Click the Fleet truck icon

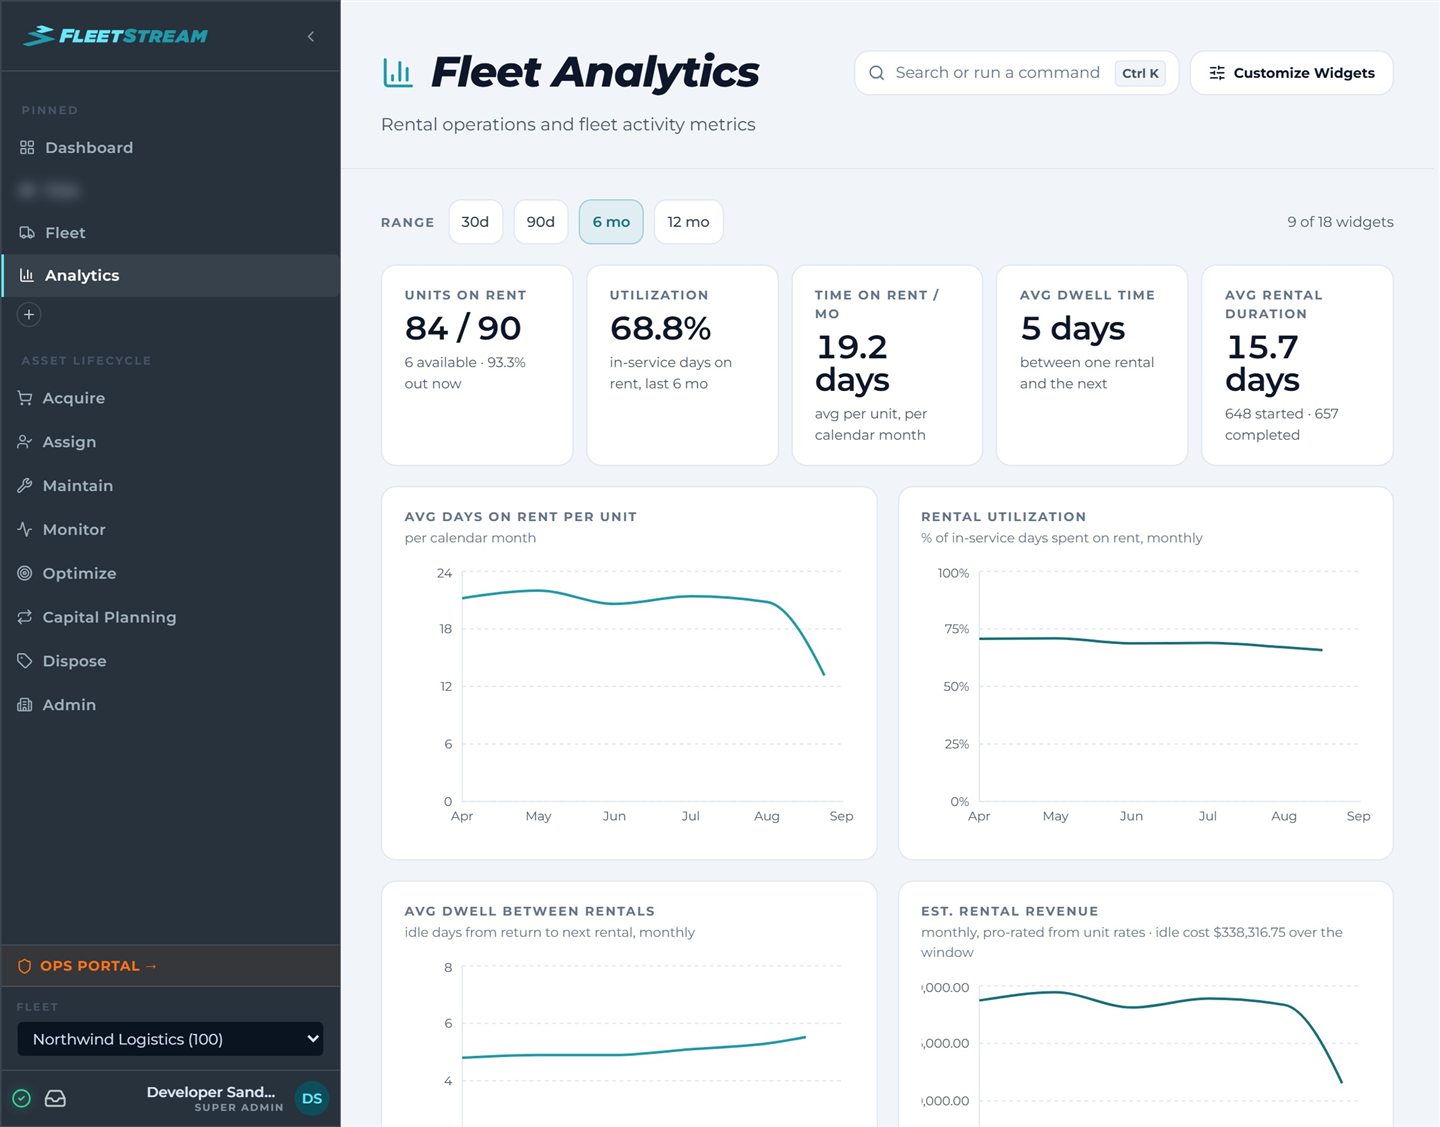27,233
